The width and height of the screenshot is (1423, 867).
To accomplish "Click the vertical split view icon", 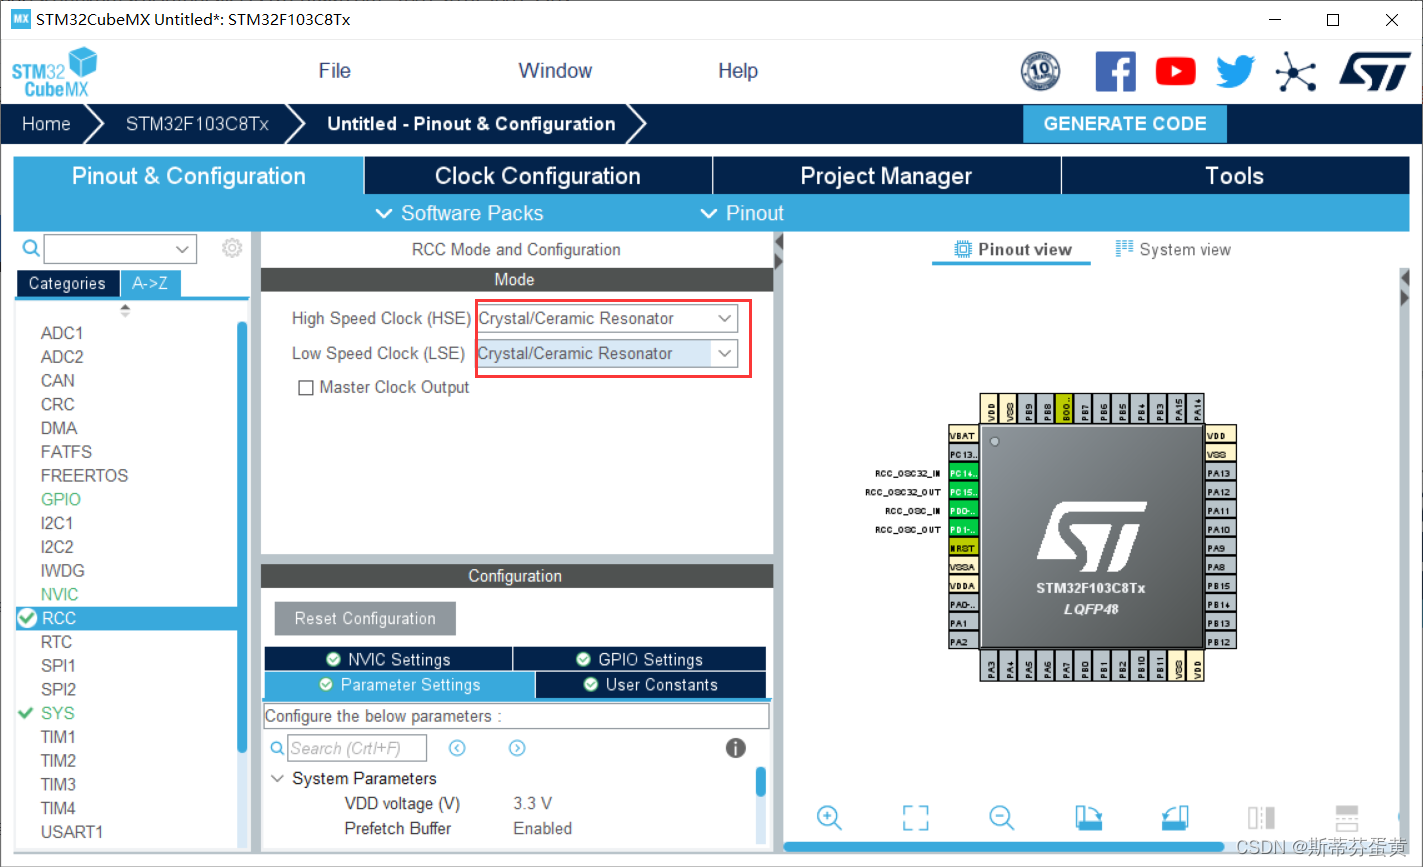I will 1261,817.
